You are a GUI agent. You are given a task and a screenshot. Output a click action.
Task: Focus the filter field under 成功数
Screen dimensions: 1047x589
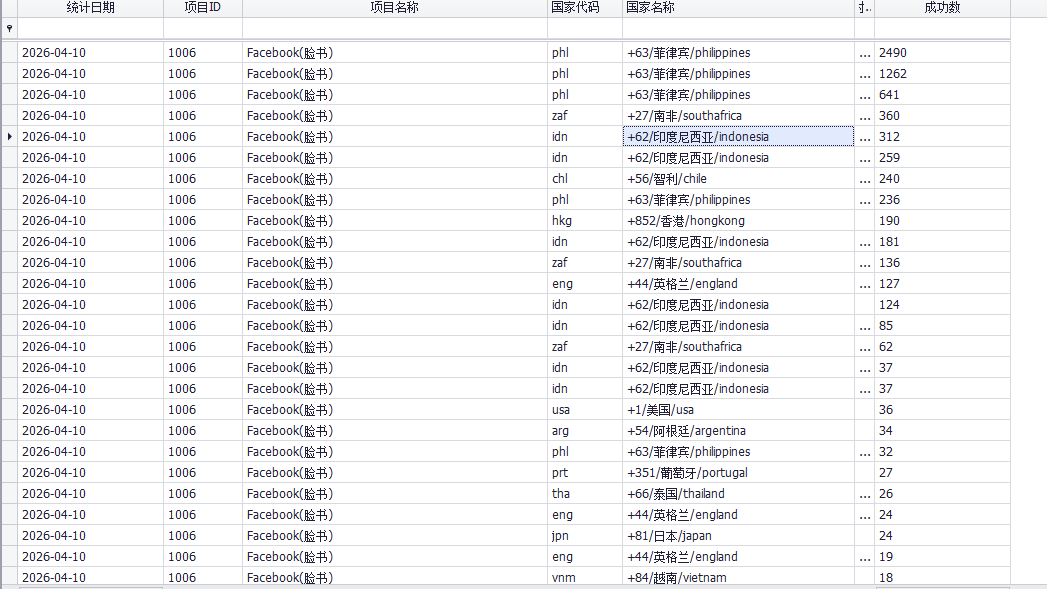click(x=942, y=28)
